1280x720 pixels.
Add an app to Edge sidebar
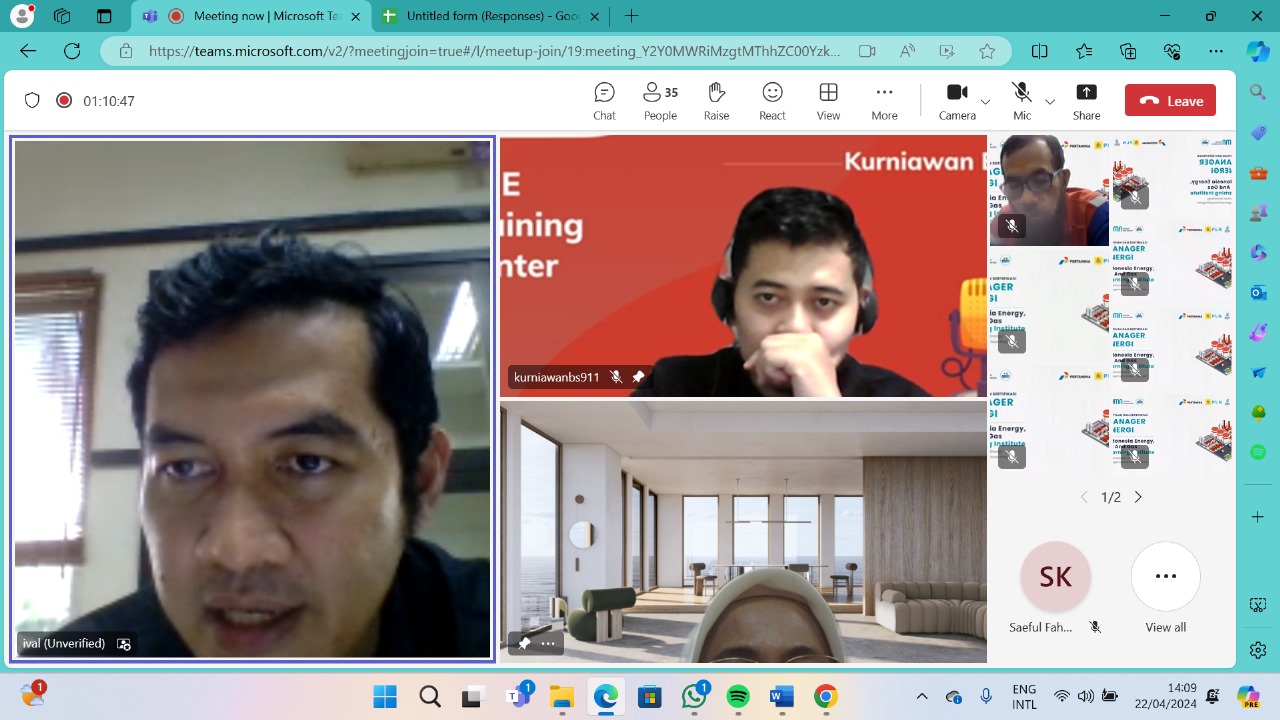[1258, 517]
